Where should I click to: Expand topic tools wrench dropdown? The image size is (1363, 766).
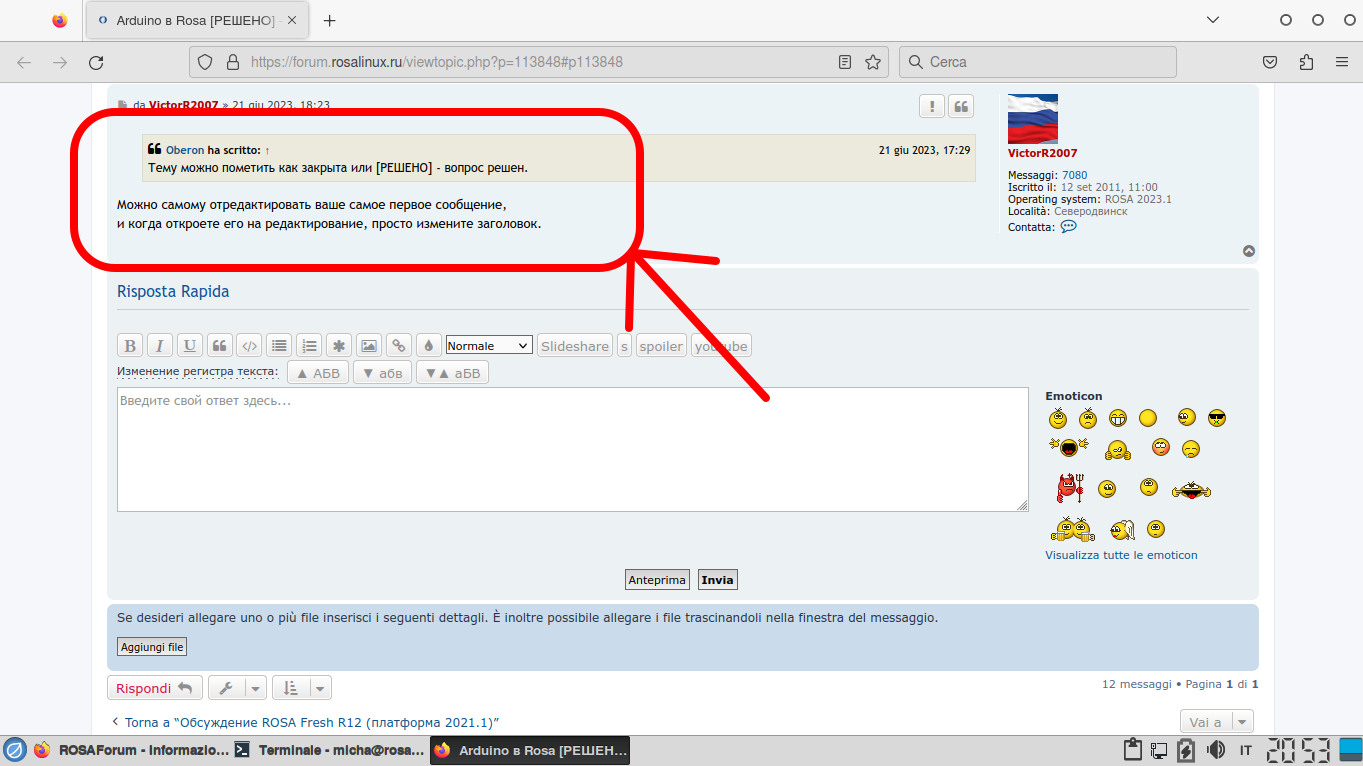(238, 688)
